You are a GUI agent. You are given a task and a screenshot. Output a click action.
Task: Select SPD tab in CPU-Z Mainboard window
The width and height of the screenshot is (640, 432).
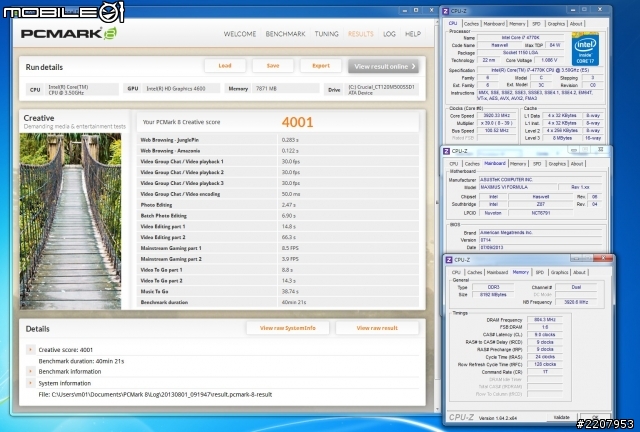(x=537, y=164)
